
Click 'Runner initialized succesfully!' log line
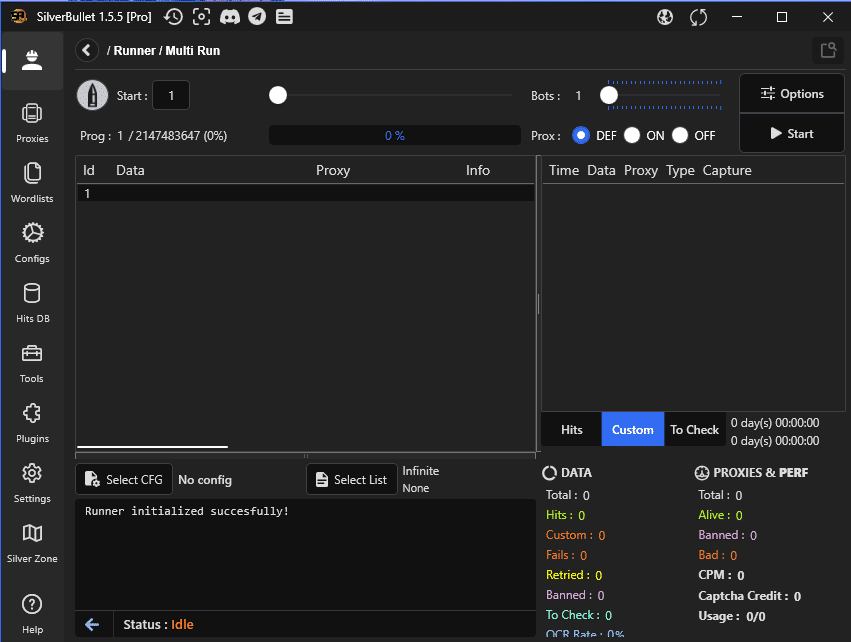point(187,511)
